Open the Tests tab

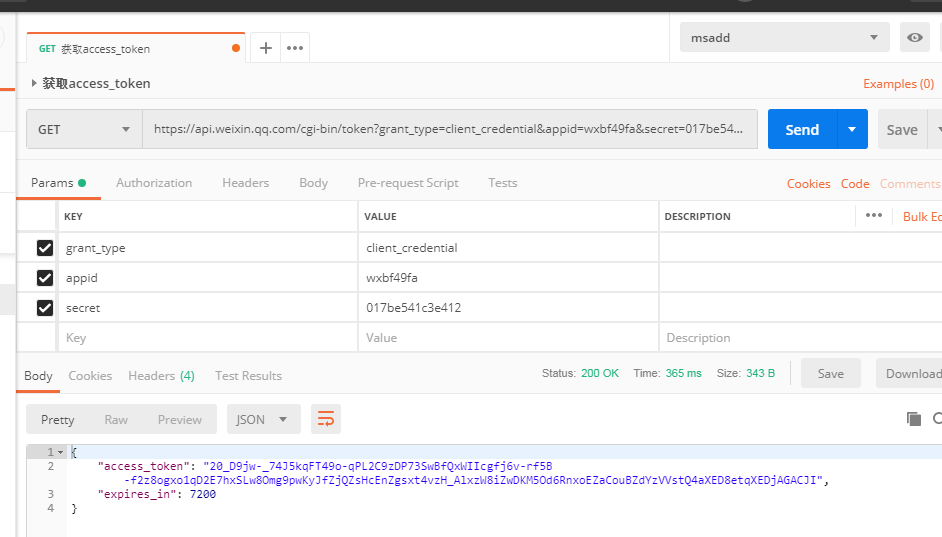pos(503,183)
